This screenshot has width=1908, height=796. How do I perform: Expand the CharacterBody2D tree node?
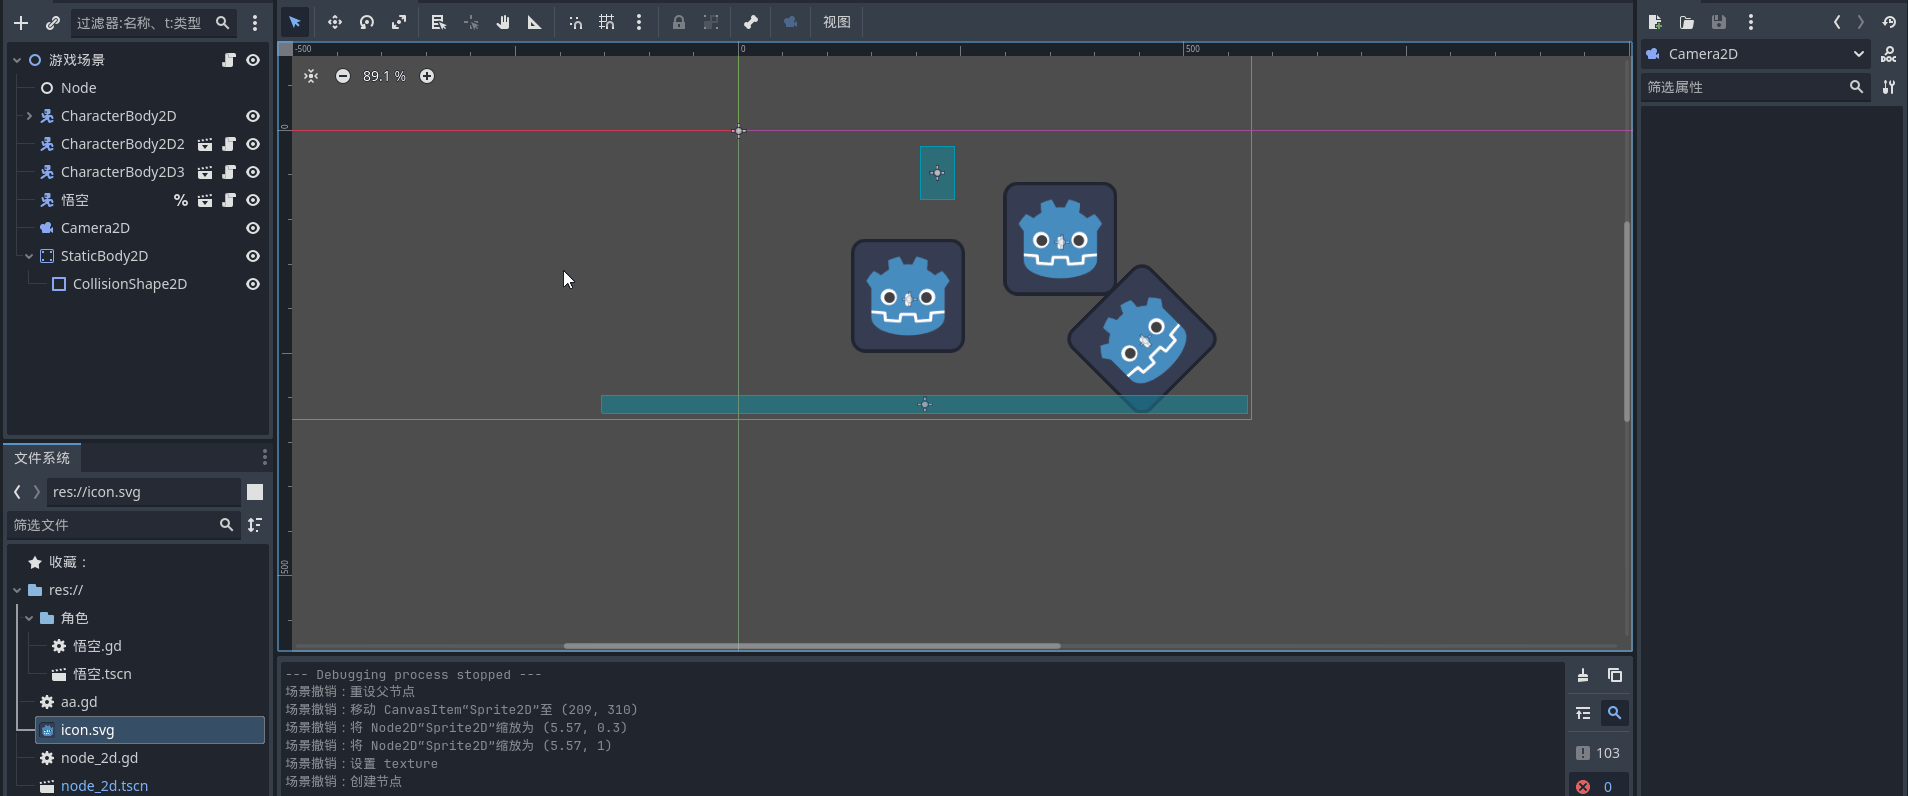pos(29,116)
